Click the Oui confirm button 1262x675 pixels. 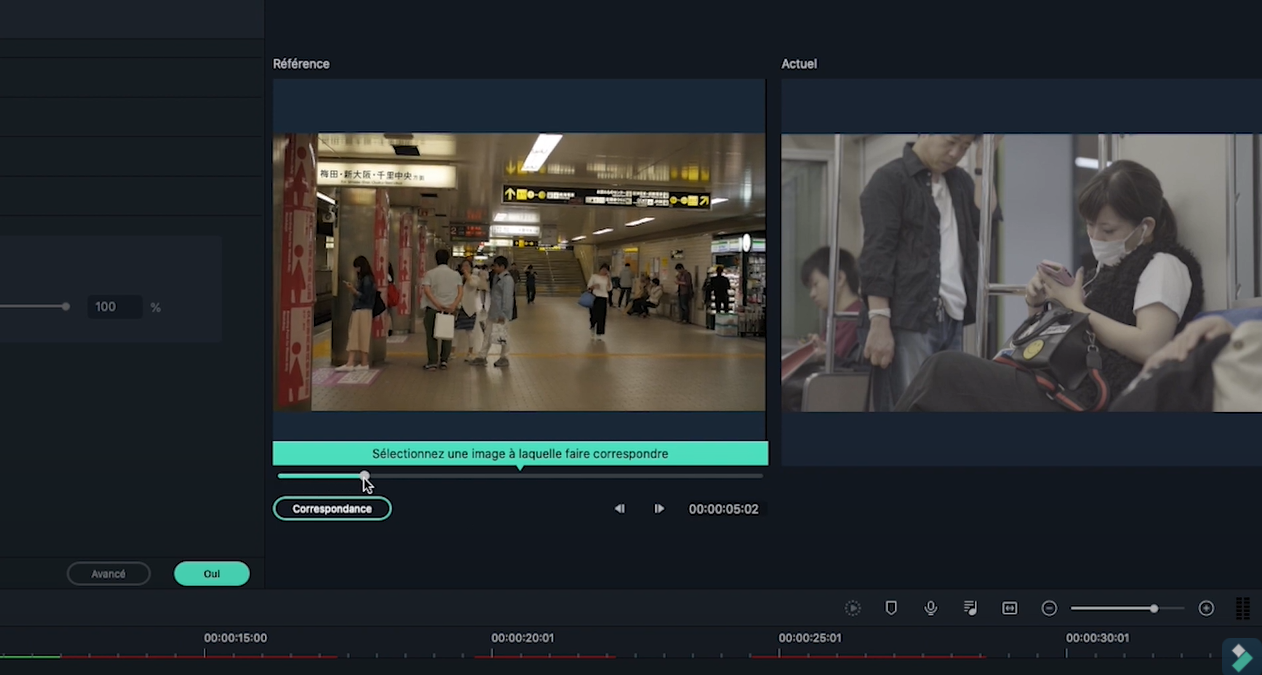point(212,574)
